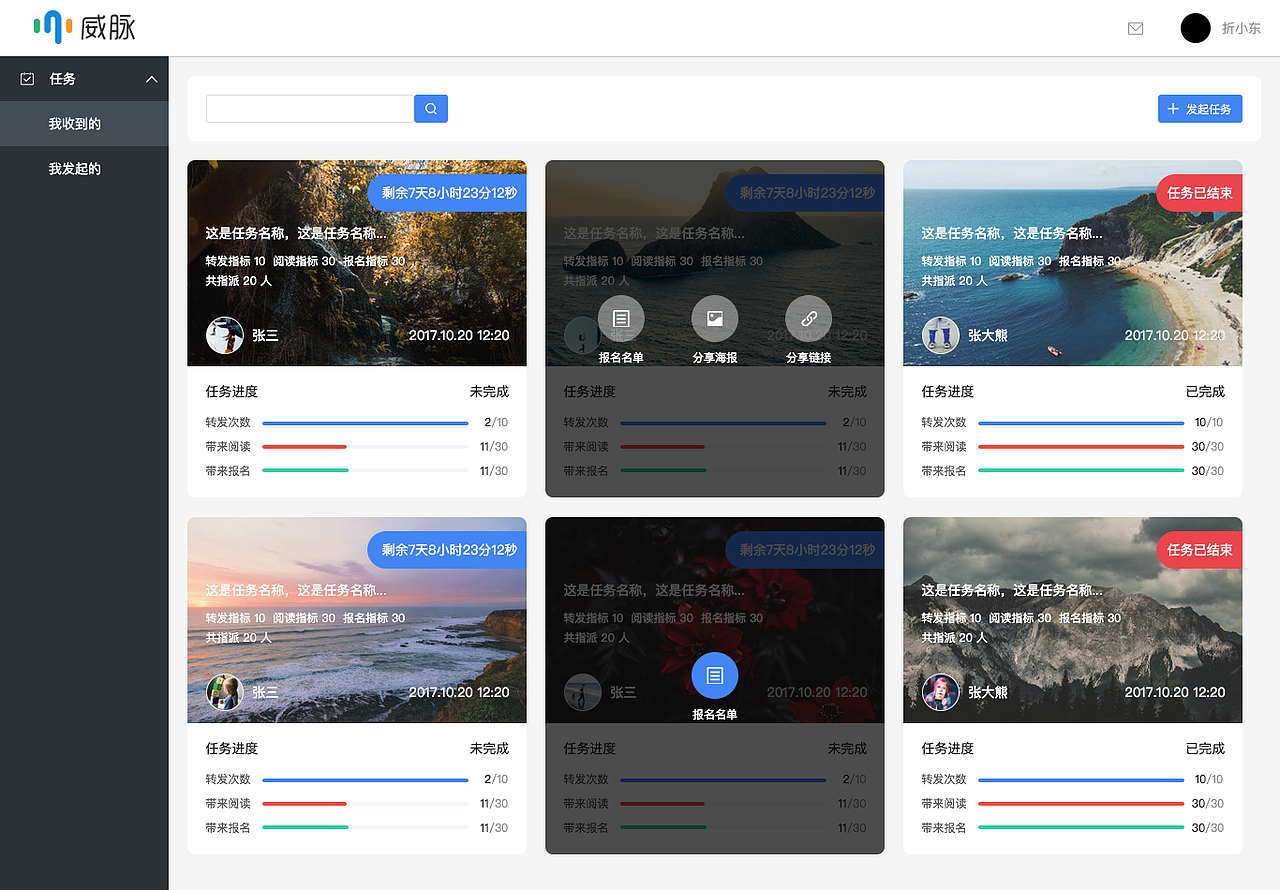Click 带来阅读 progress bar under beach card
The image size is (1280, 890).
click(x=1081, y=447)
